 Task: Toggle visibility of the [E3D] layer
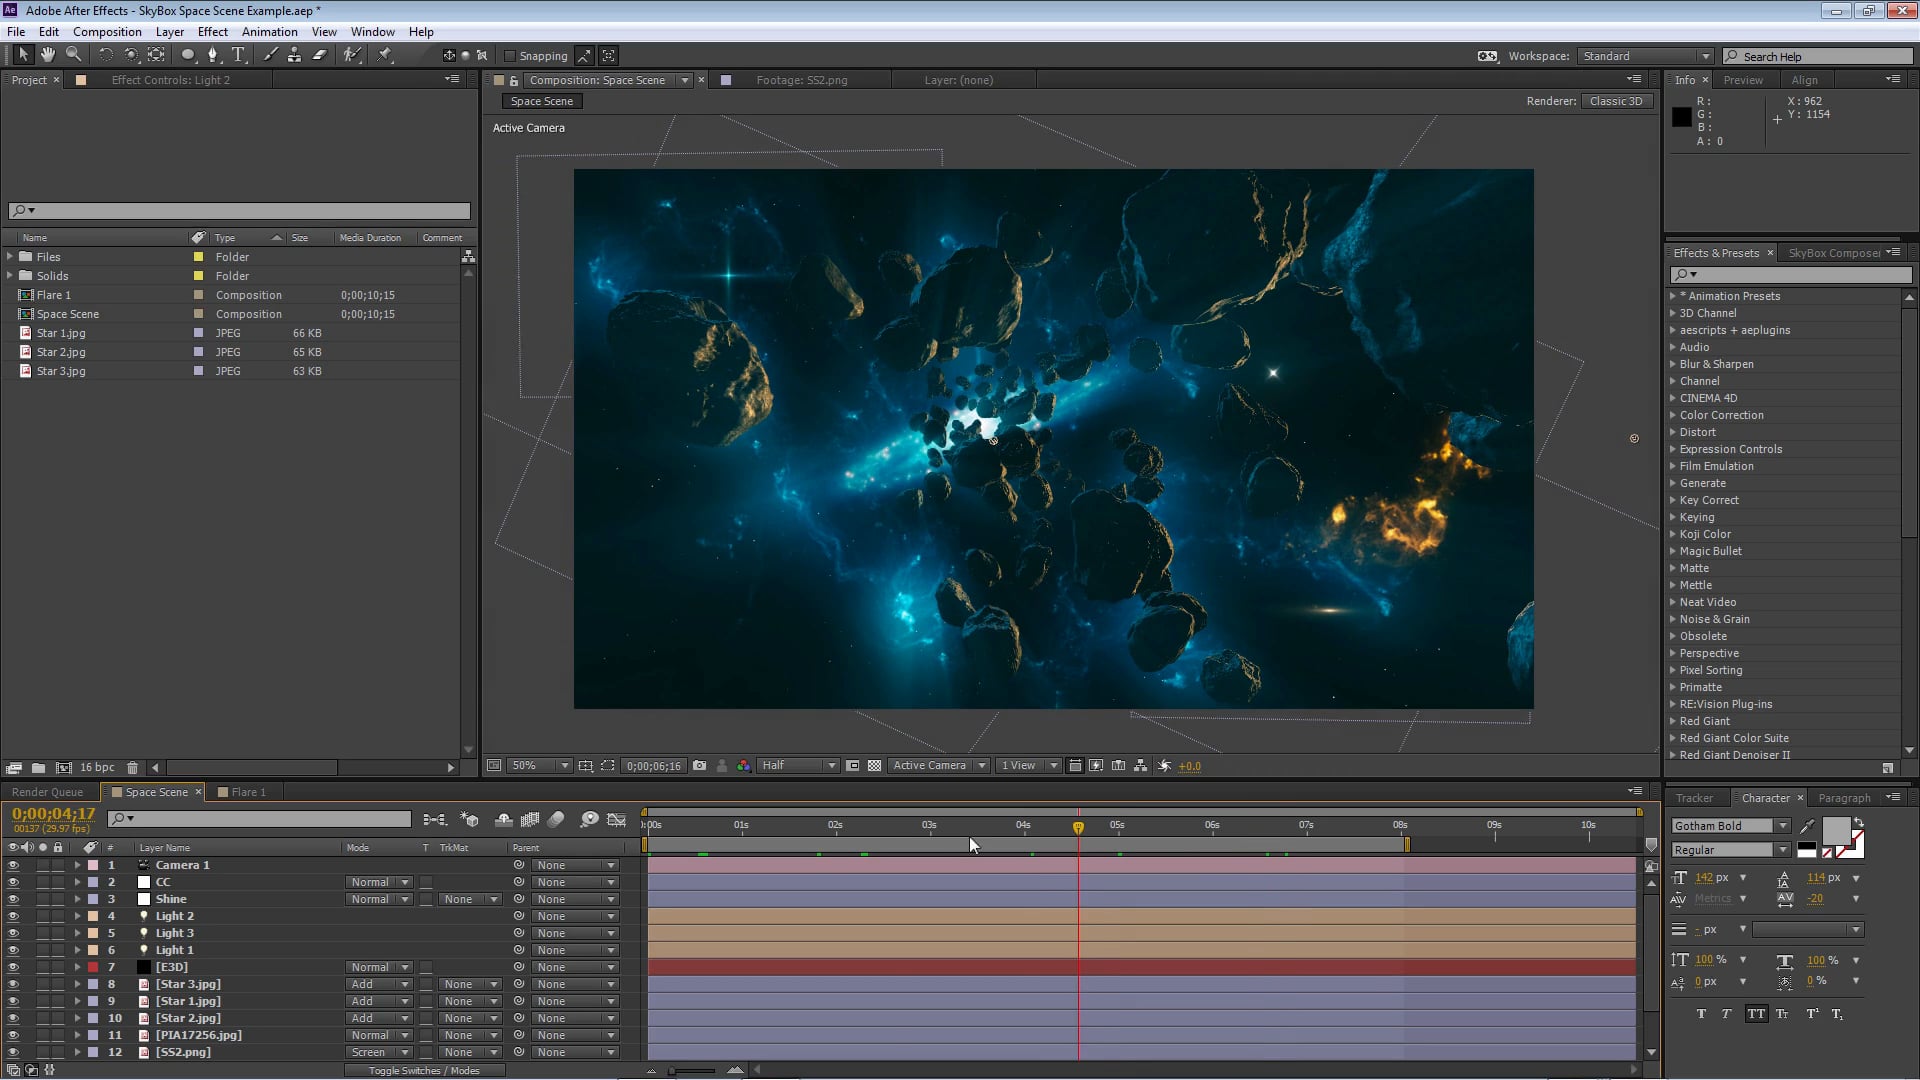[13, 967]
